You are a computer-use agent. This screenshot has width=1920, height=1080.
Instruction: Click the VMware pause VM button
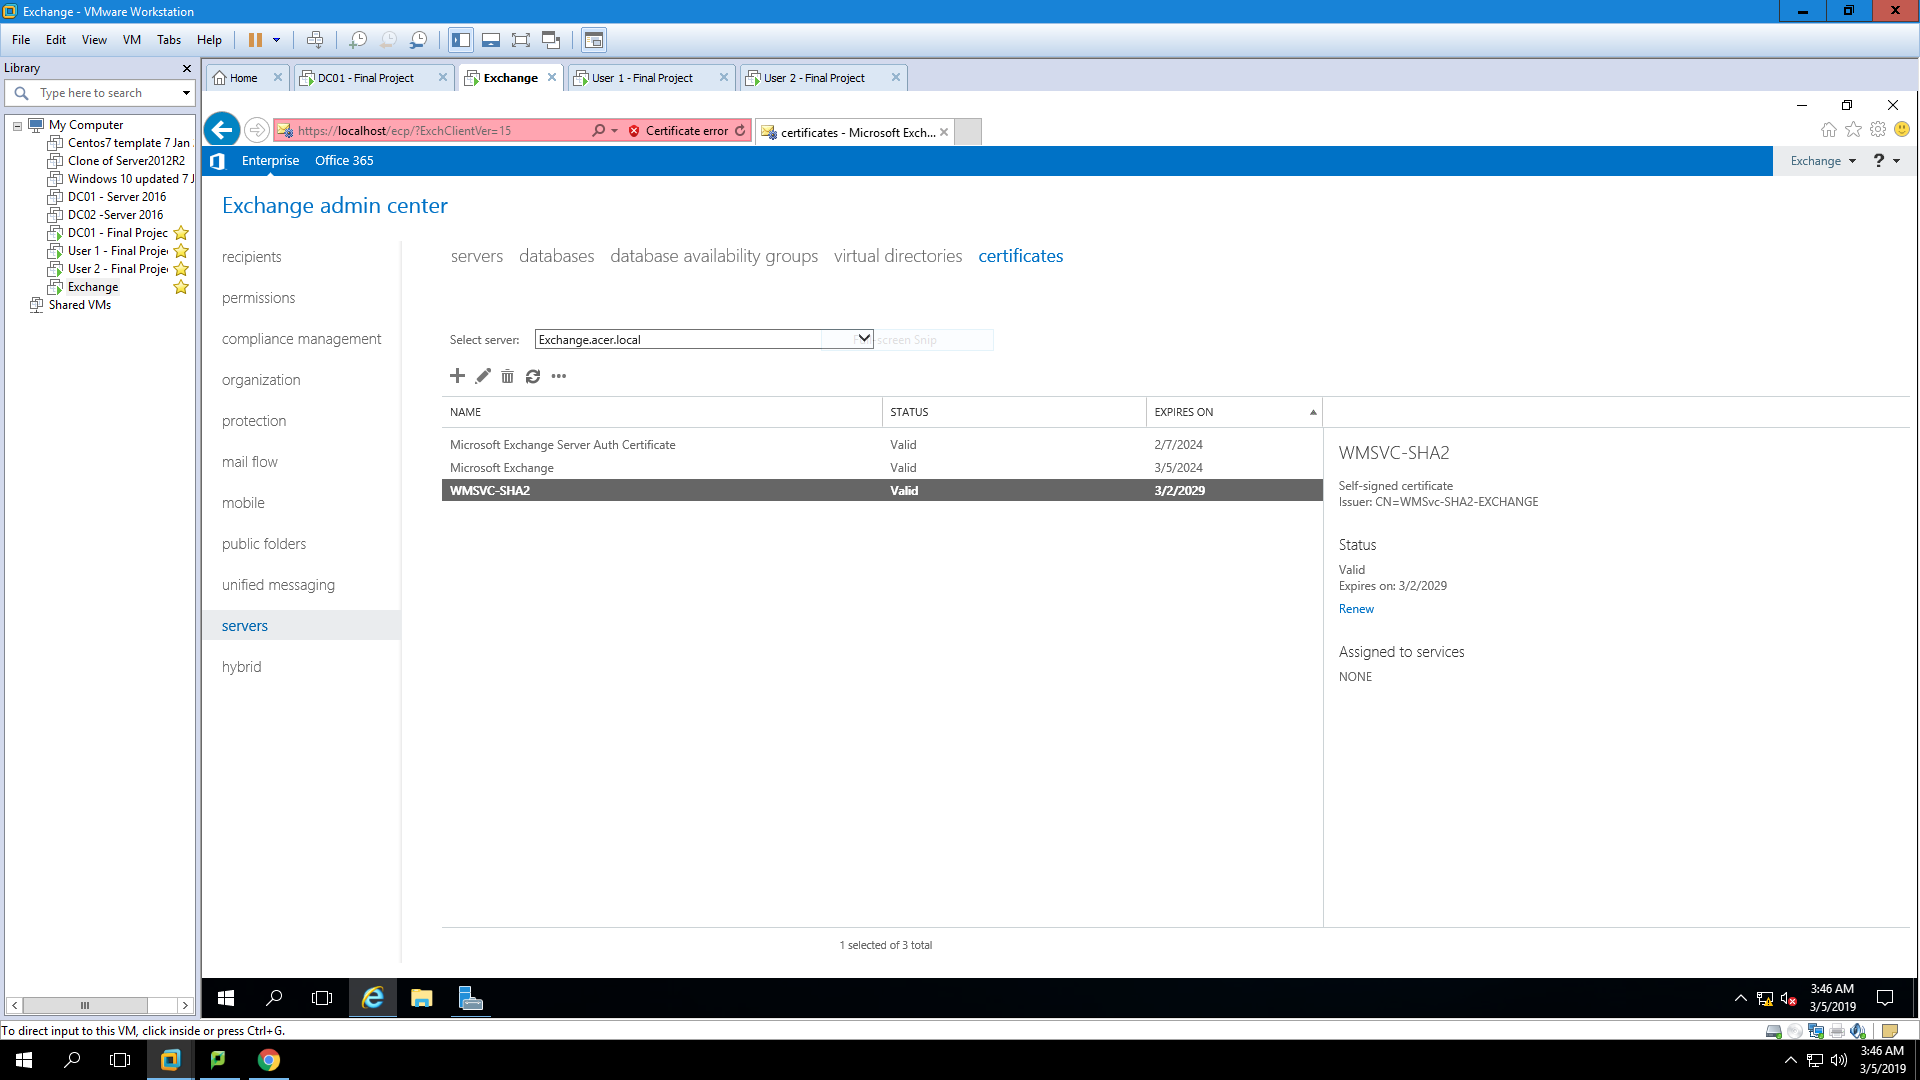[x=255, y=40]
